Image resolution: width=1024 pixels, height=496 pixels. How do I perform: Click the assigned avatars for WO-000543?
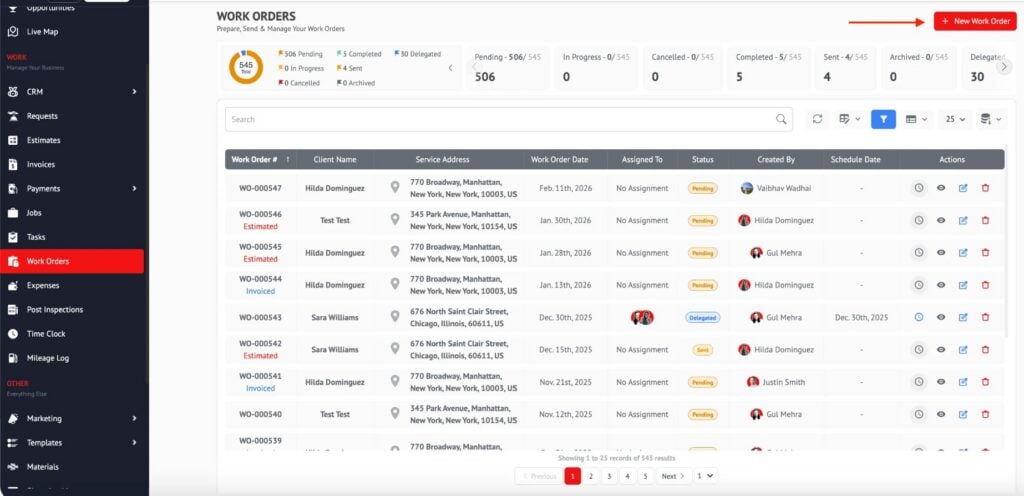click(x=642, y=317)
